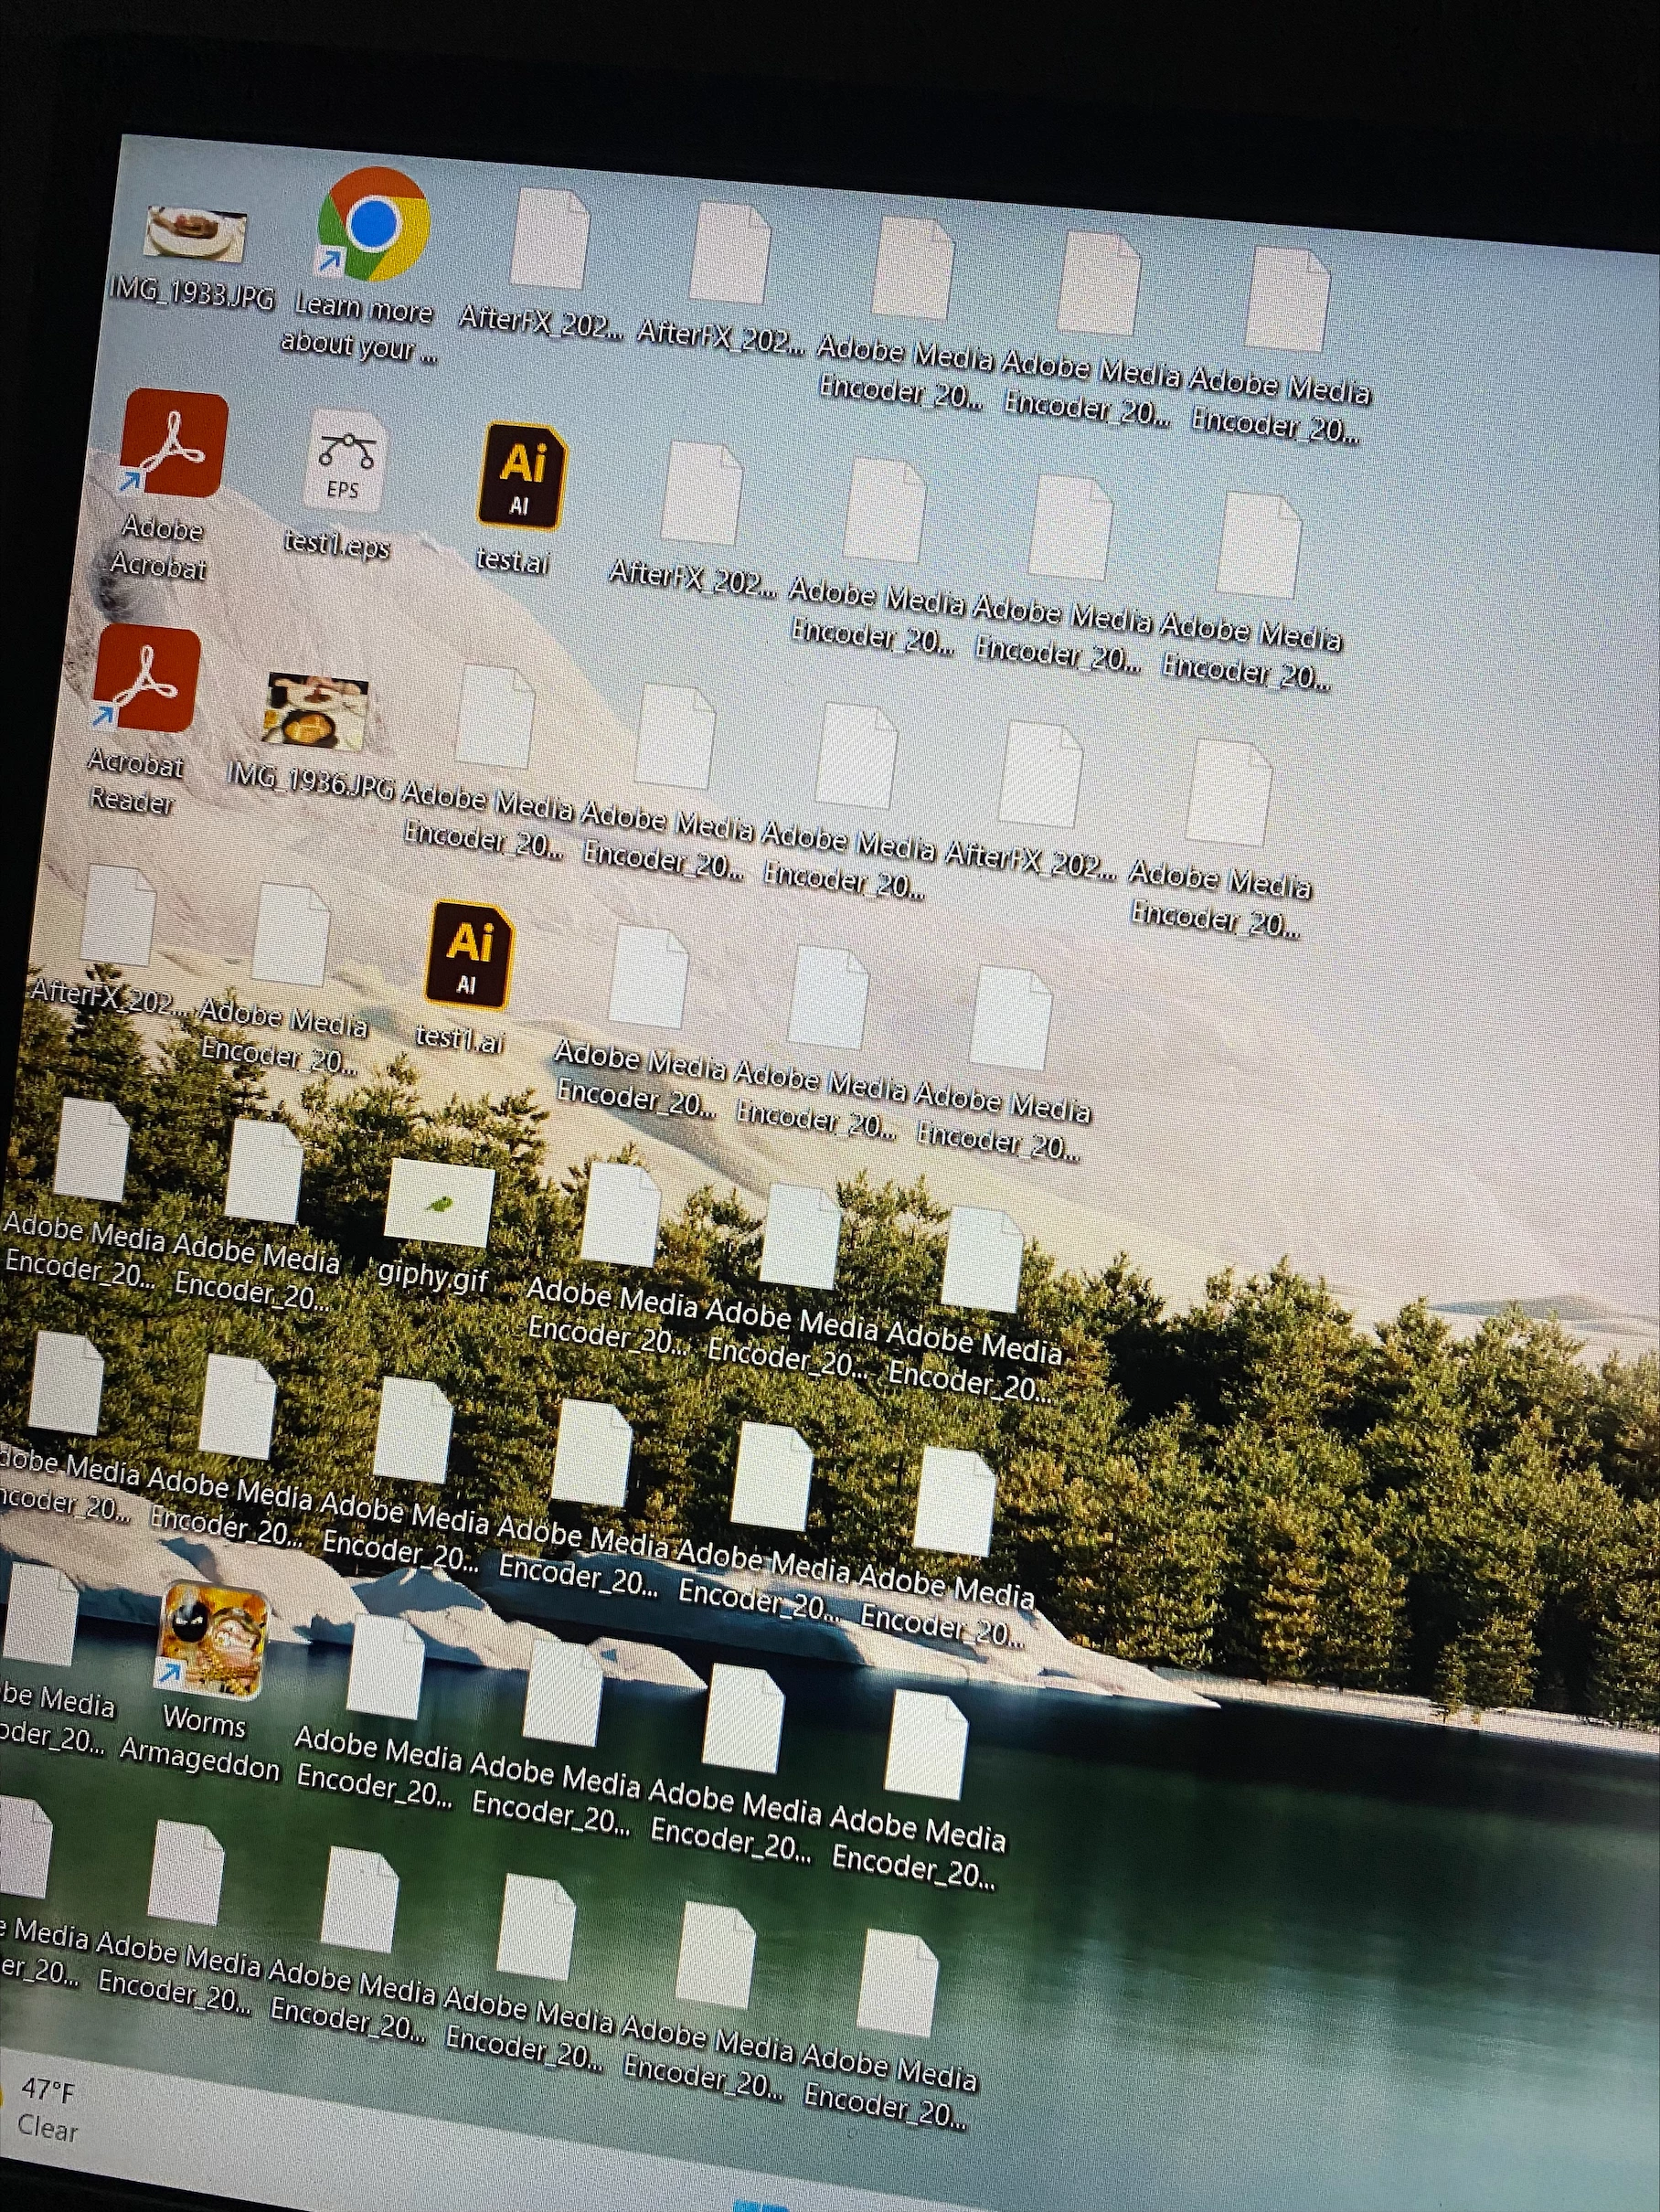This screenshot has height=2212, width=1660.
Task: Select the giphy.gif file icon
Action: 440,1205
